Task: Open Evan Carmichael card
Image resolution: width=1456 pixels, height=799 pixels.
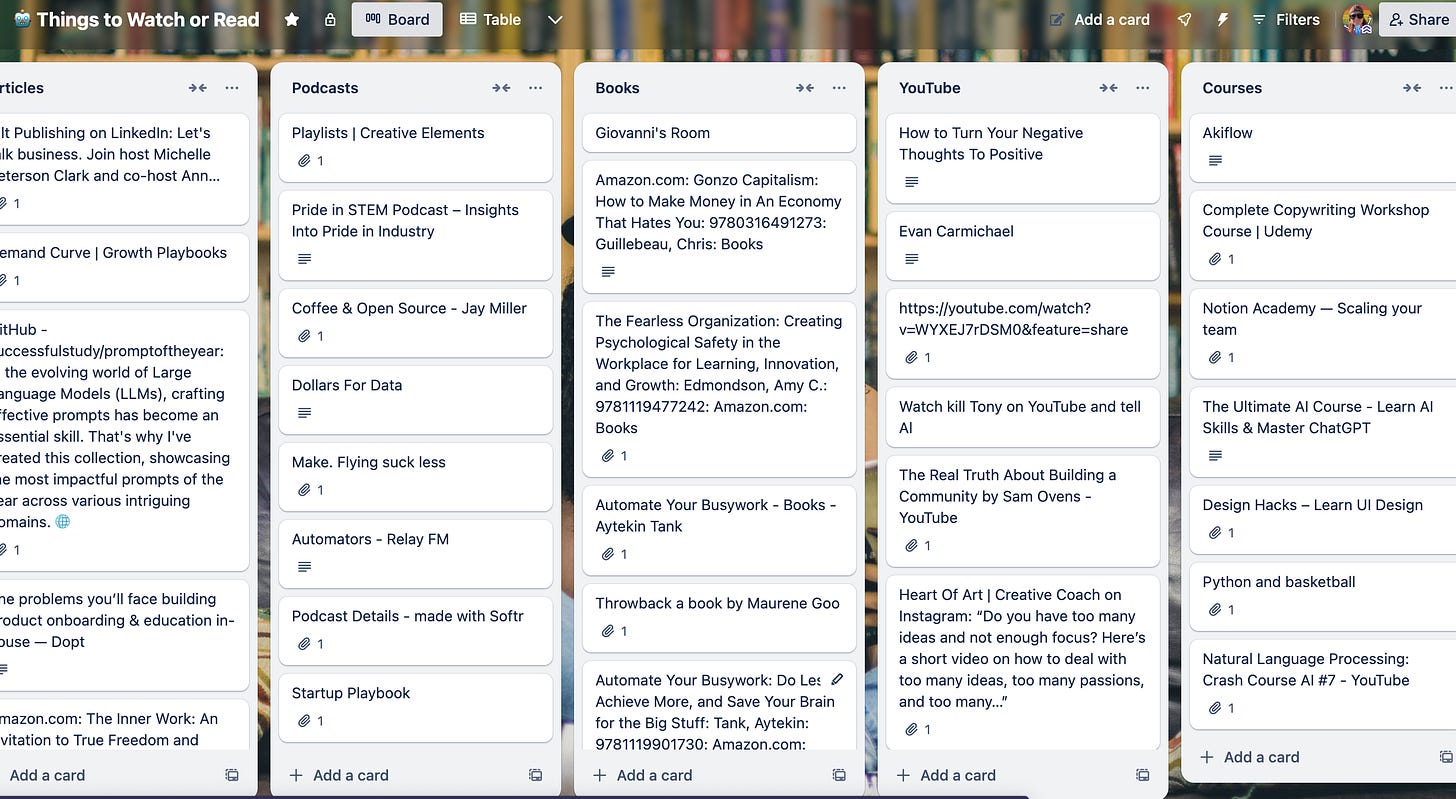Action: [1023, 245]
